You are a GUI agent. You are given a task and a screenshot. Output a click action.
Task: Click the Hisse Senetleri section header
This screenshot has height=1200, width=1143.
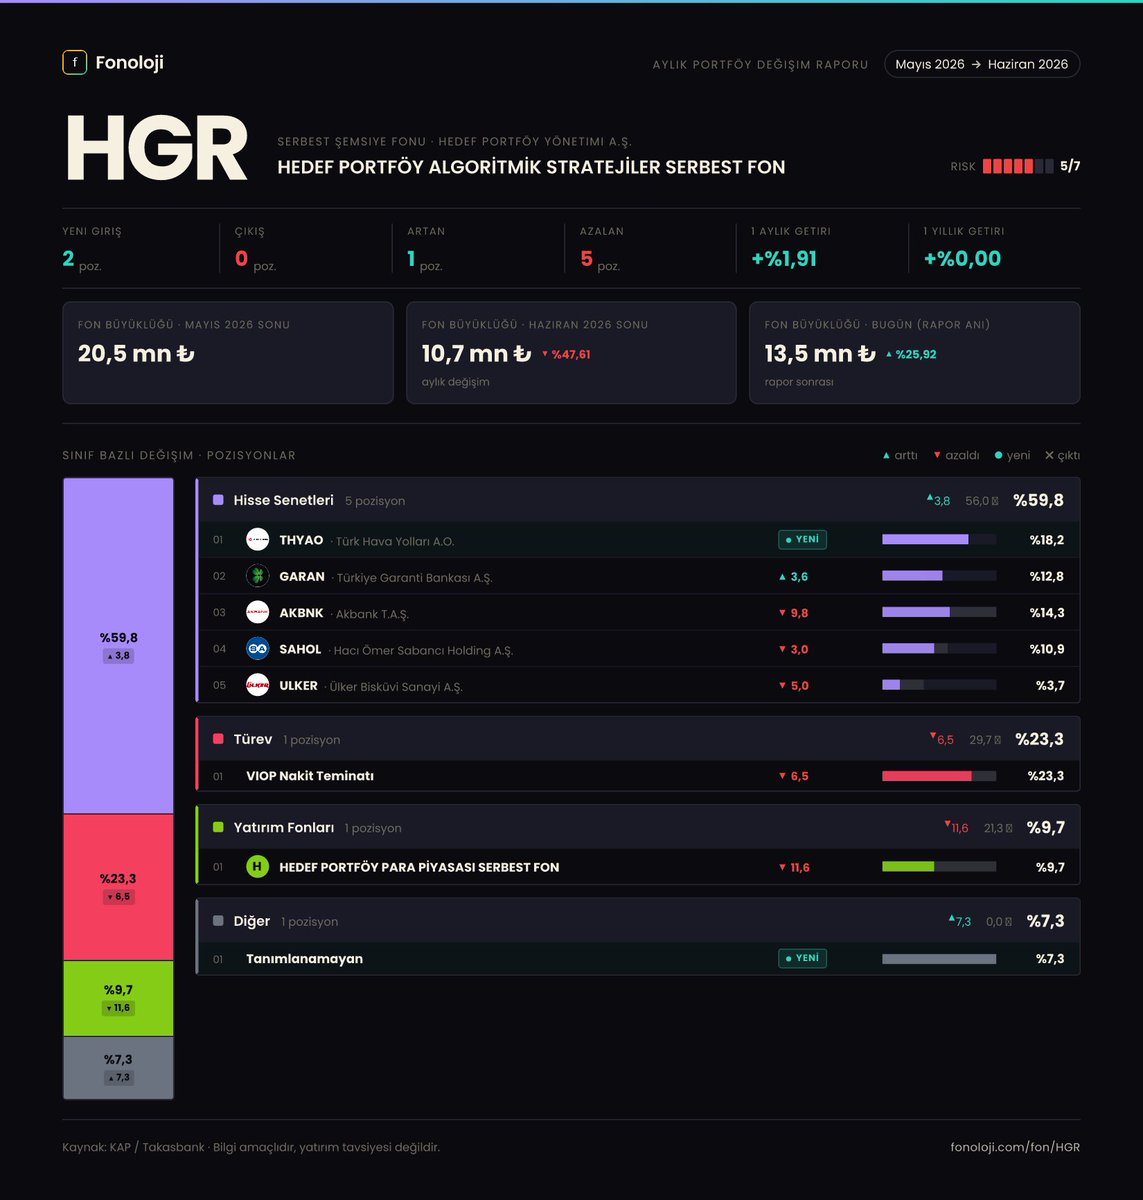pos(638,500)
